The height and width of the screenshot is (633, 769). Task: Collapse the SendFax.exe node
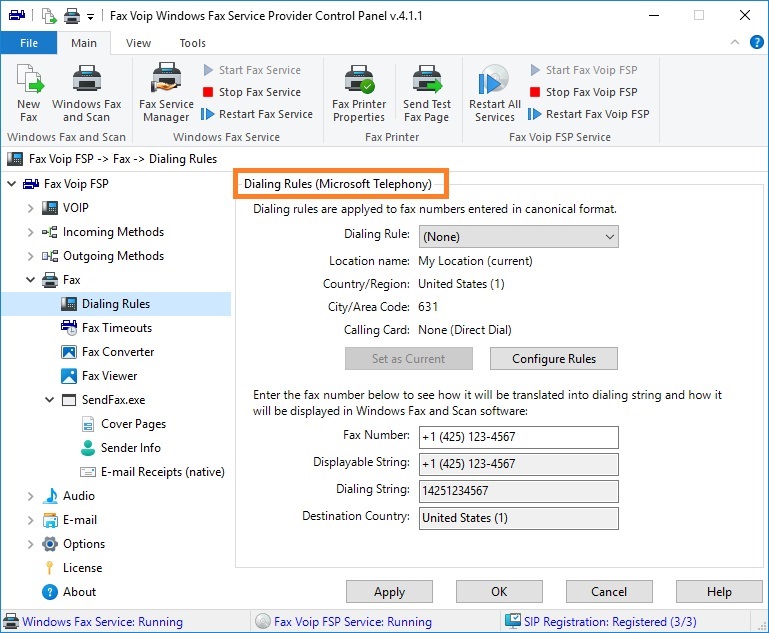(x=50, y=400)
